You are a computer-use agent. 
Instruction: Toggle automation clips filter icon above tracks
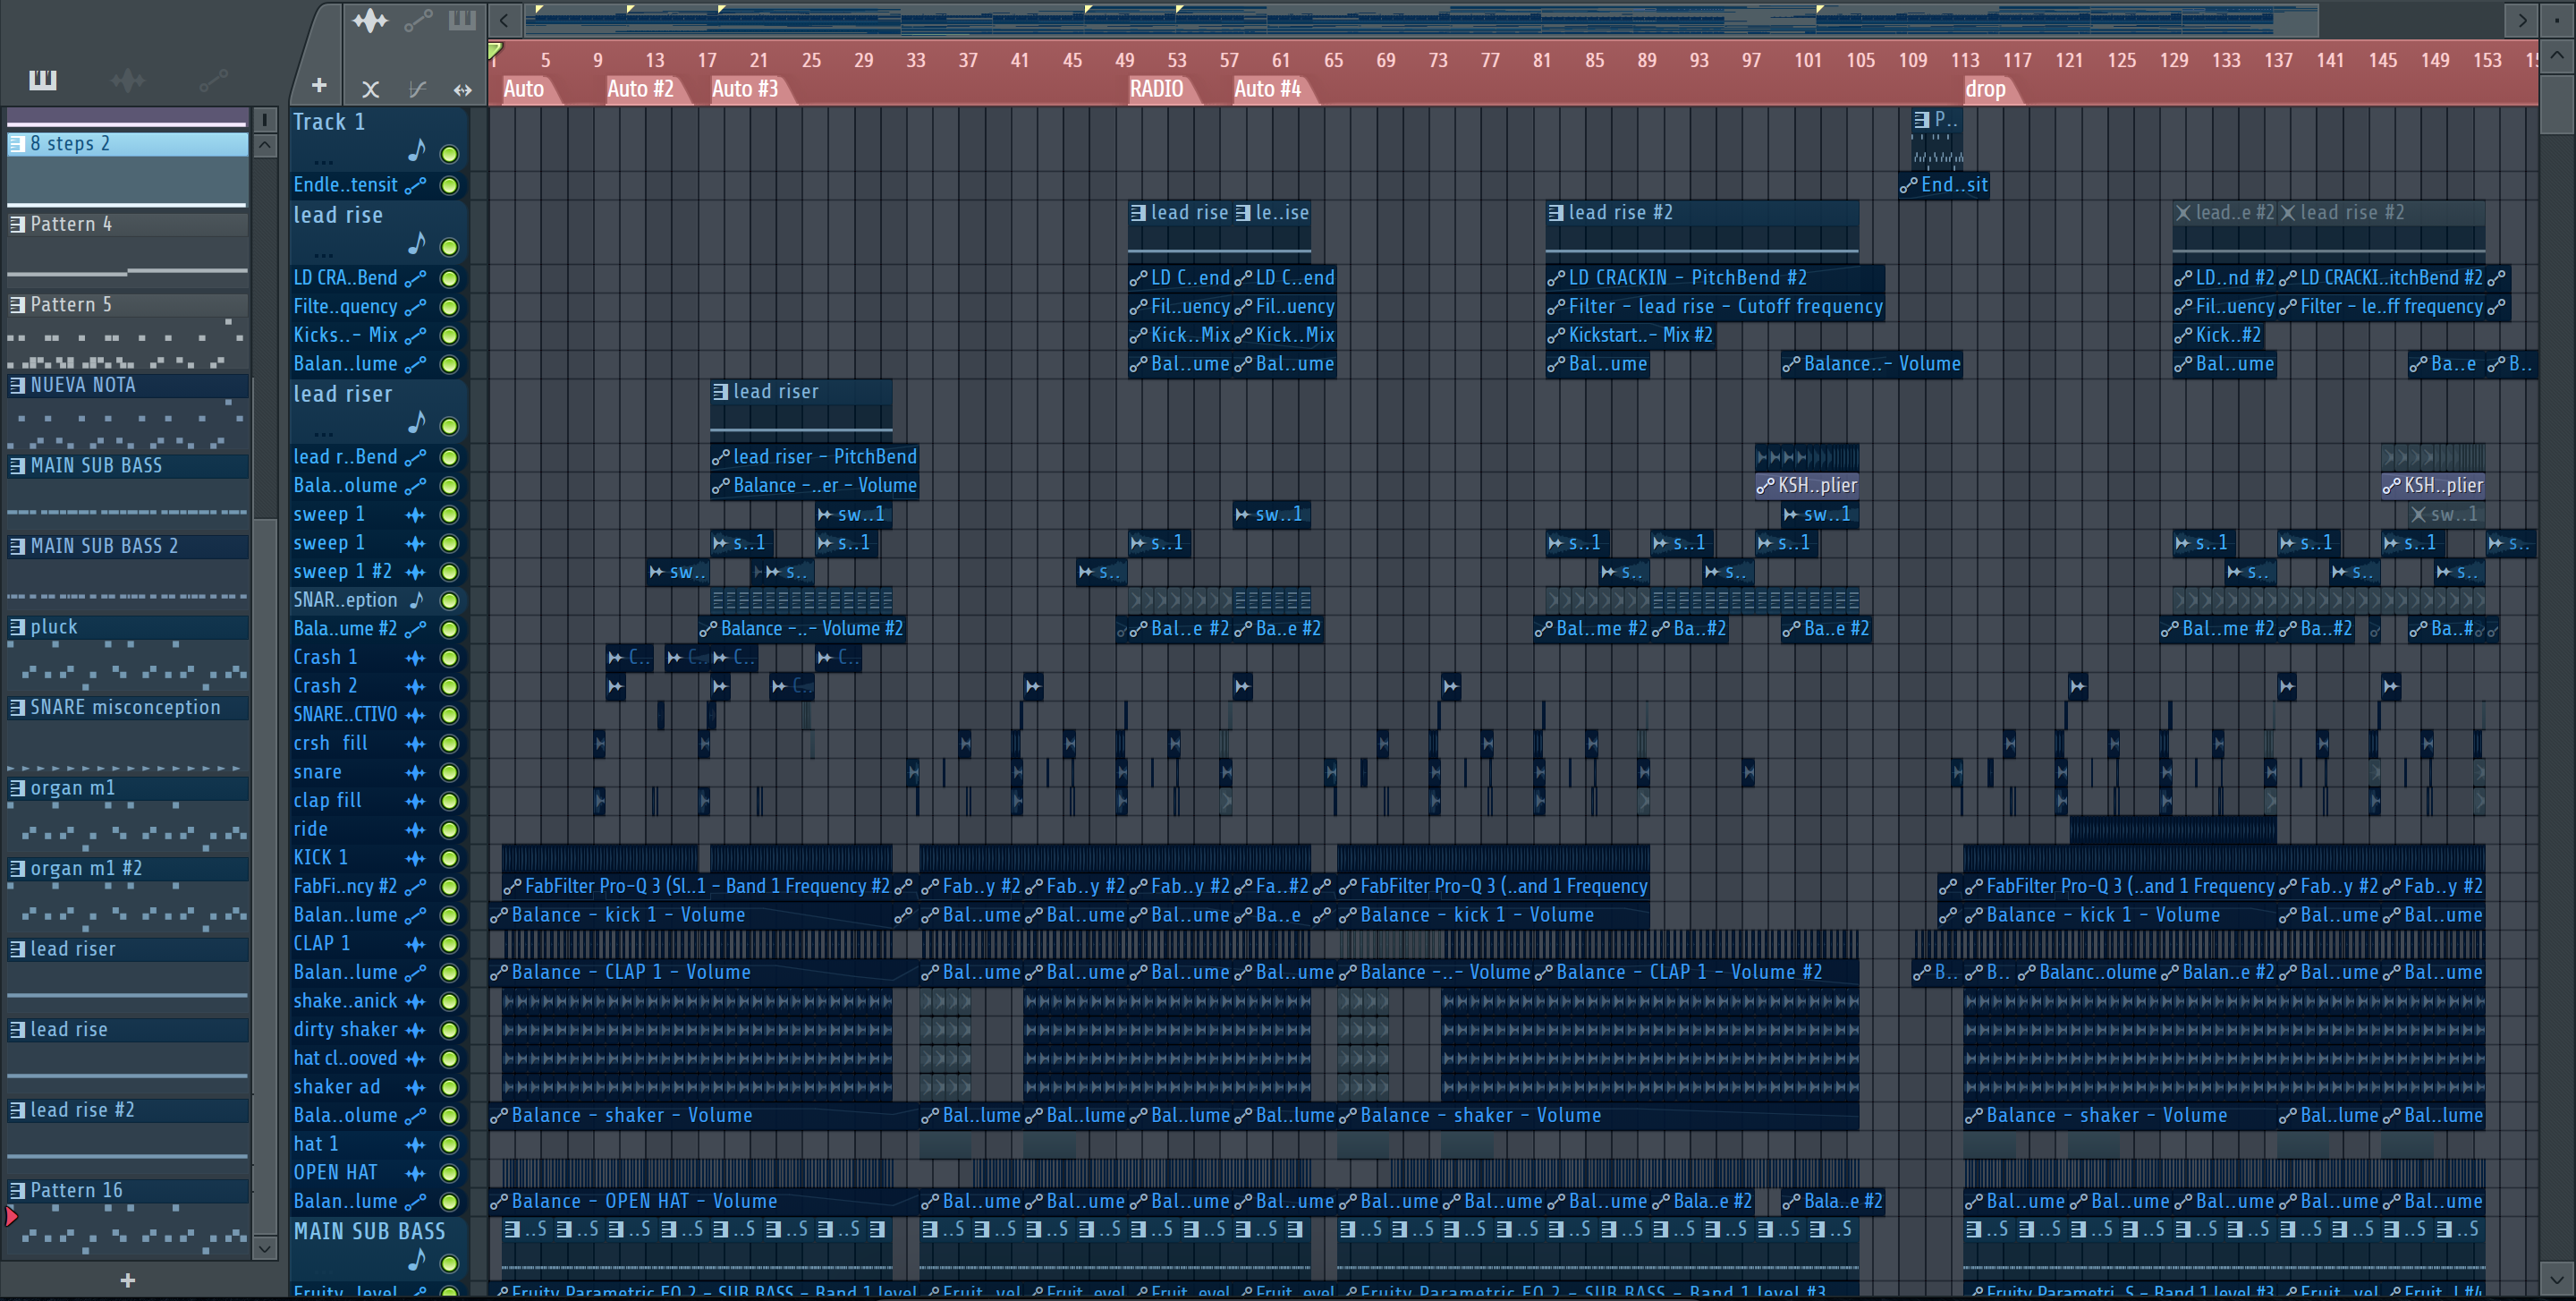418,20
